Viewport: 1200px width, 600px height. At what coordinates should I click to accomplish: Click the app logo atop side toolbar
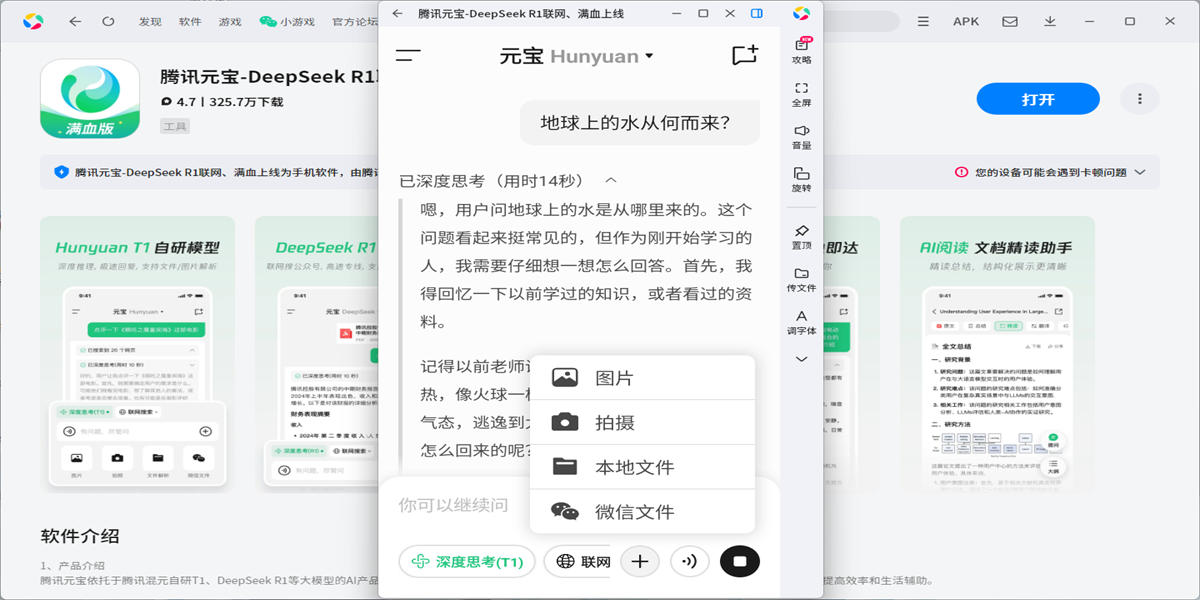(x=802, y=13)
